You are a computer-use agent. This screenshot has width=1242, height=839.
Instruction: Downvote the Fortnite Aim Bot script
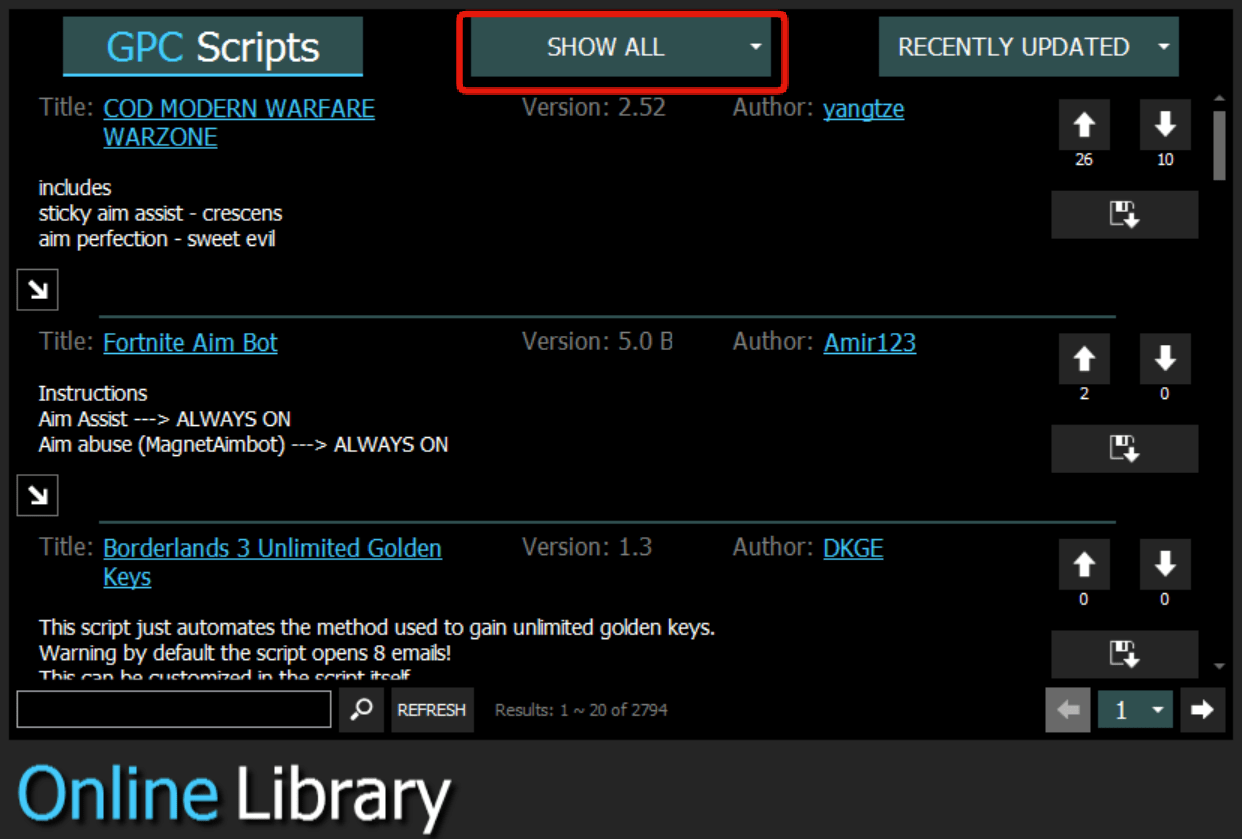pyautogui.click(x=1165, y=359)
